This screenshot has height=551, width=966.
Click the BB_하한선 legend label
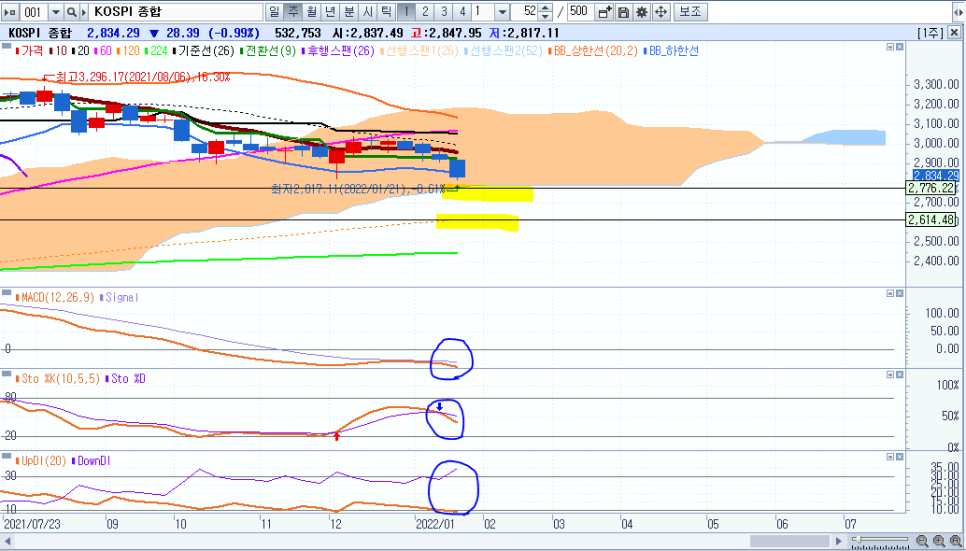(671, 51)
